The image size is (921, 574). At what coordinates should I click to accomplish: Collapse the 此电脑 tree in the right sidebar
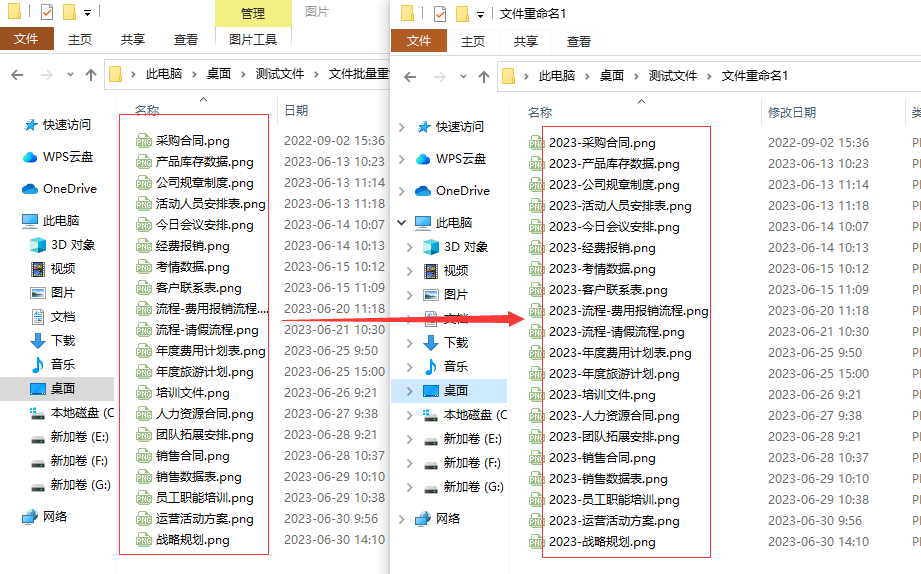click(x=402, y=223)
